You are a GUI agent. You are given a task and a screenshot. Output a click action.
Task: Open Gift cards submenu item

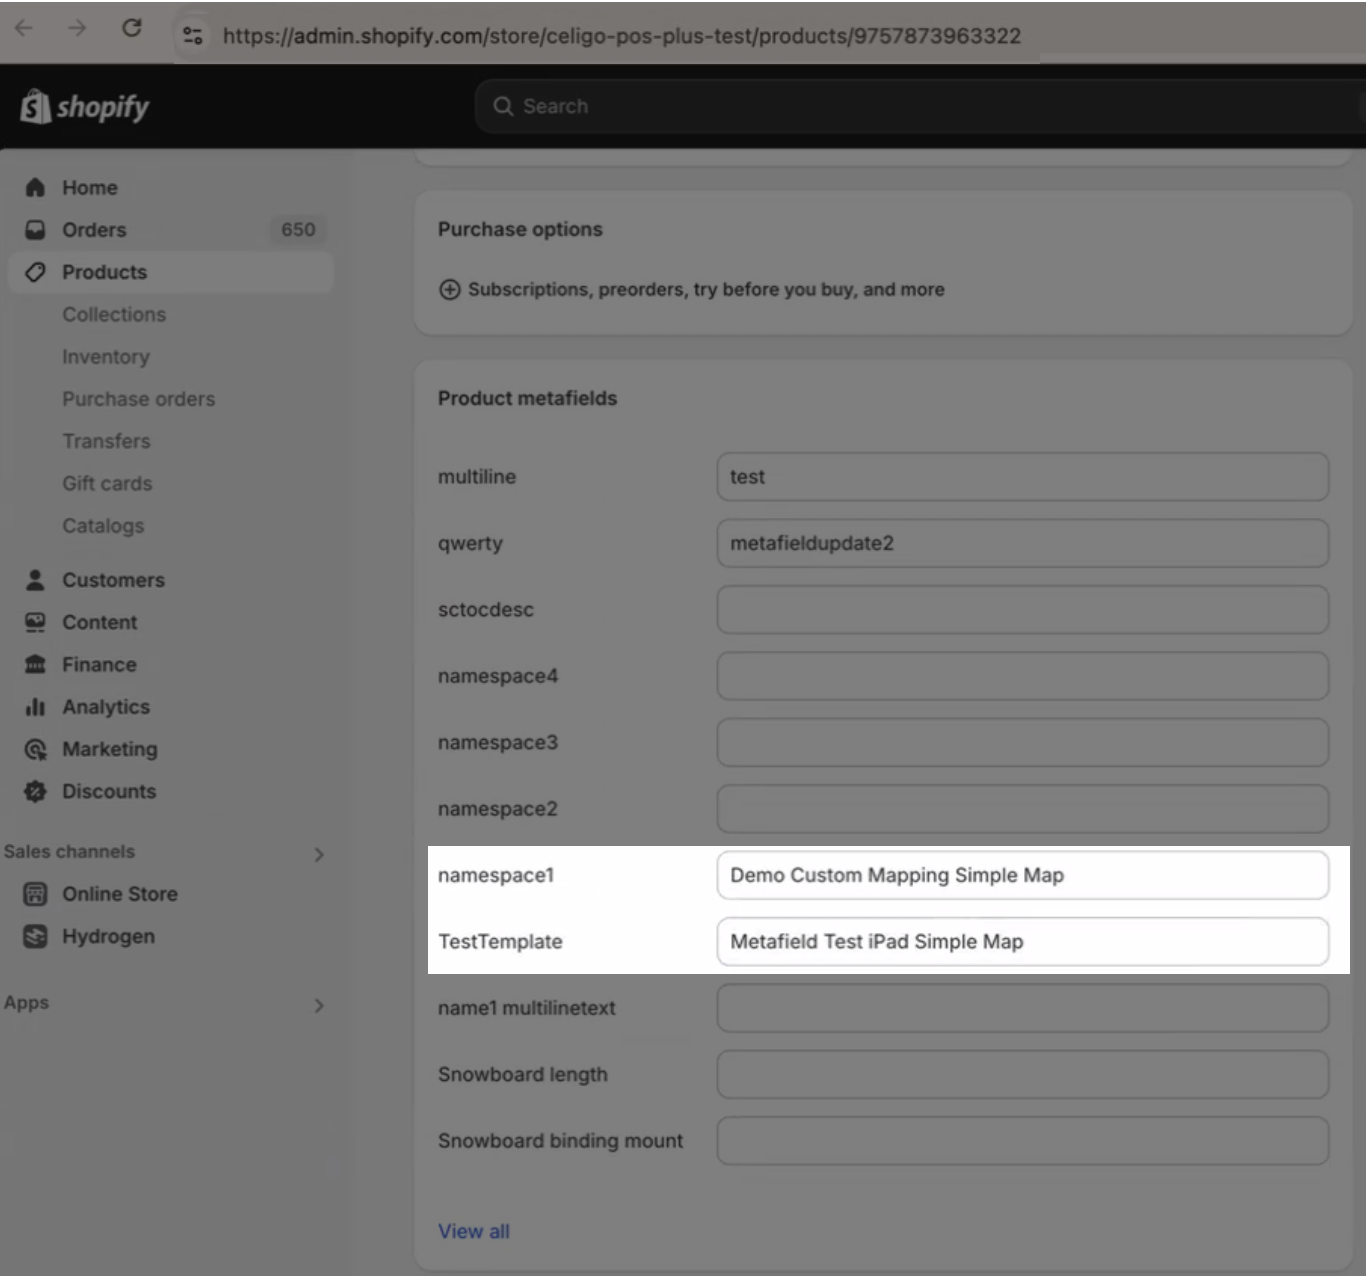[x=107, y=483]
